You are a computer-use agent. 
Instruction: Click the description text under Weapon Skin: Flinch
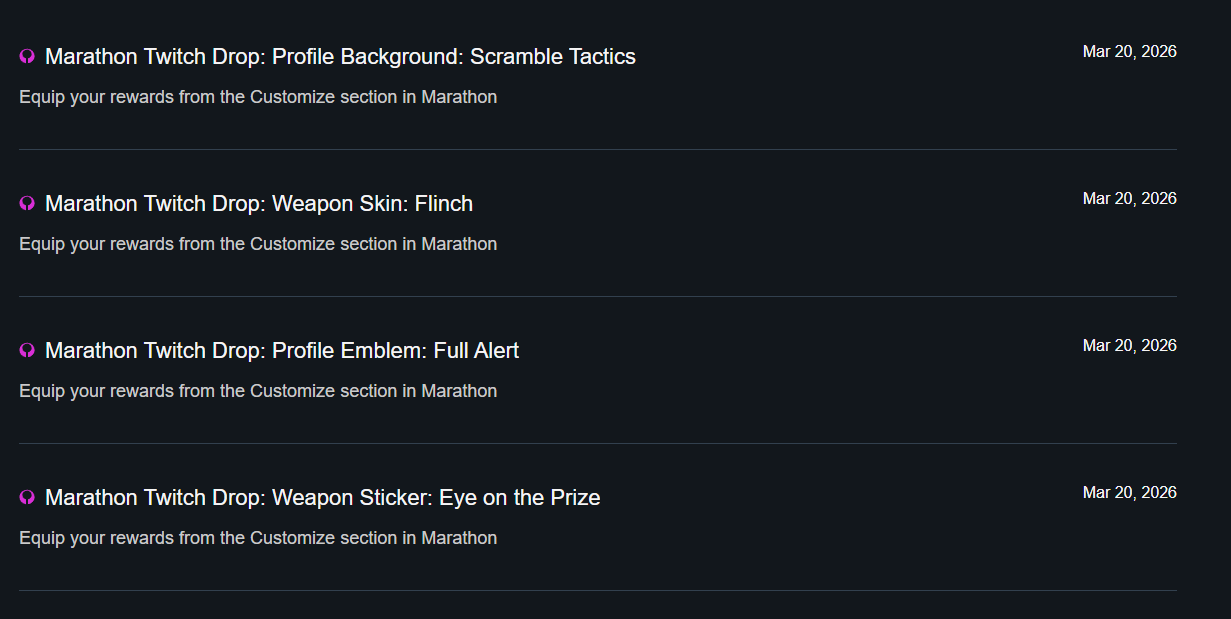[x=258, y=244]
